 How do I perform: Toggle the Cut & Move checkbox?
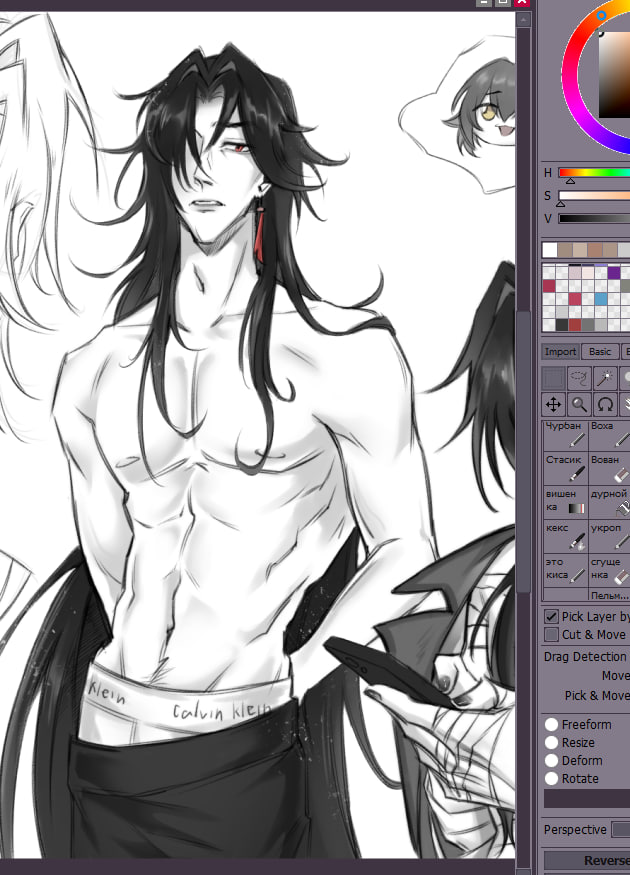pyautogui.click(x=551, y=634)
